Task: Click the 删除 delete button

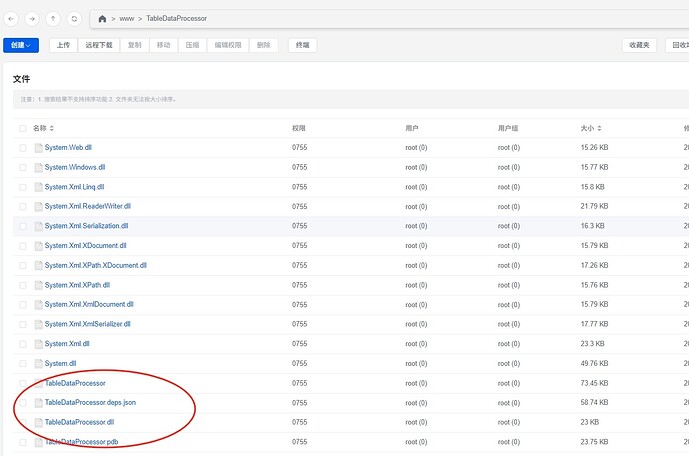Action: coord(264,45)
